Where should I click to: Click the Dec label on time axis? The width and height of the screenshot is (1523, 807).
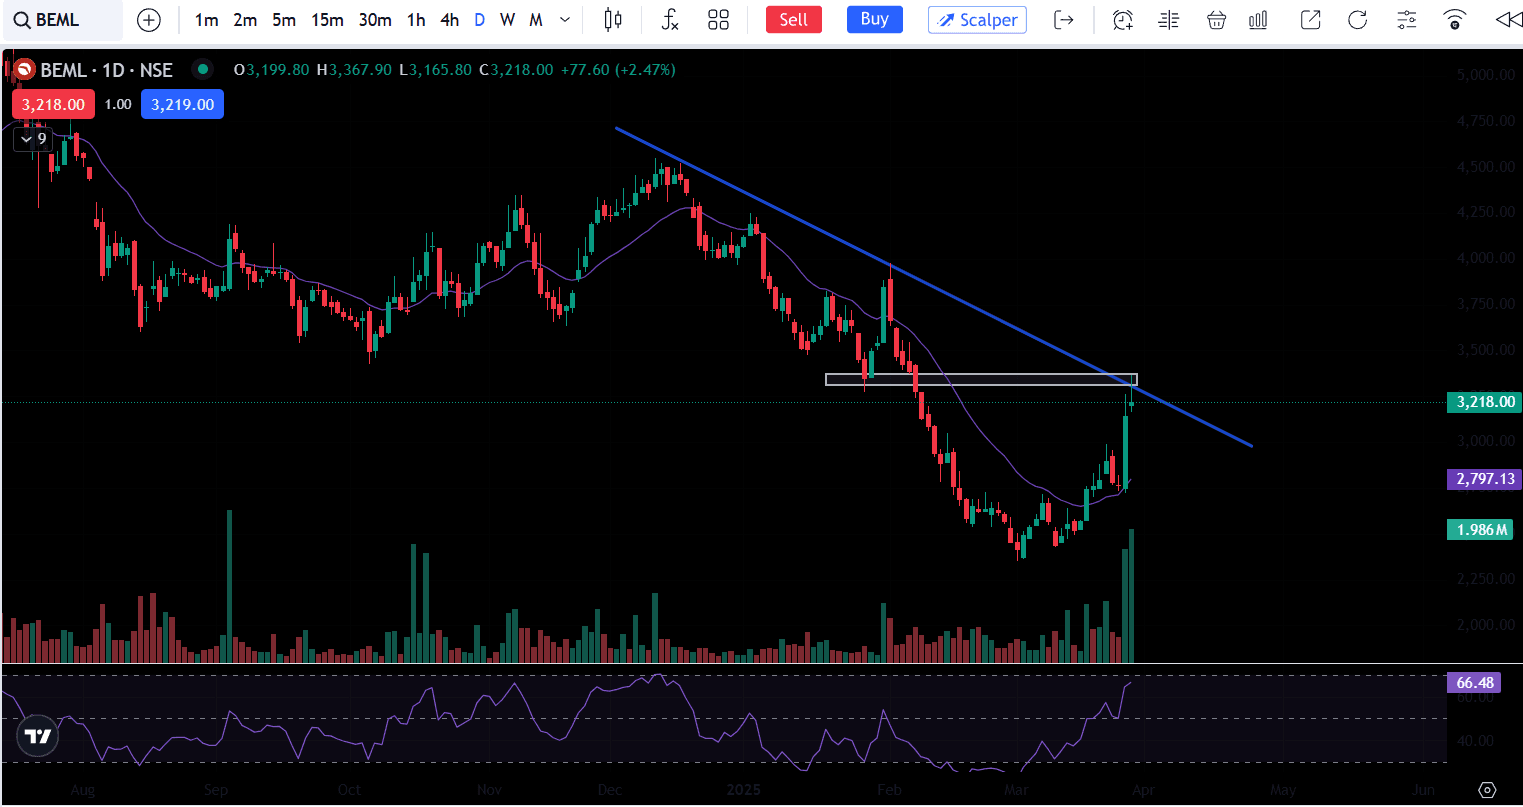[x=610, y=790]
